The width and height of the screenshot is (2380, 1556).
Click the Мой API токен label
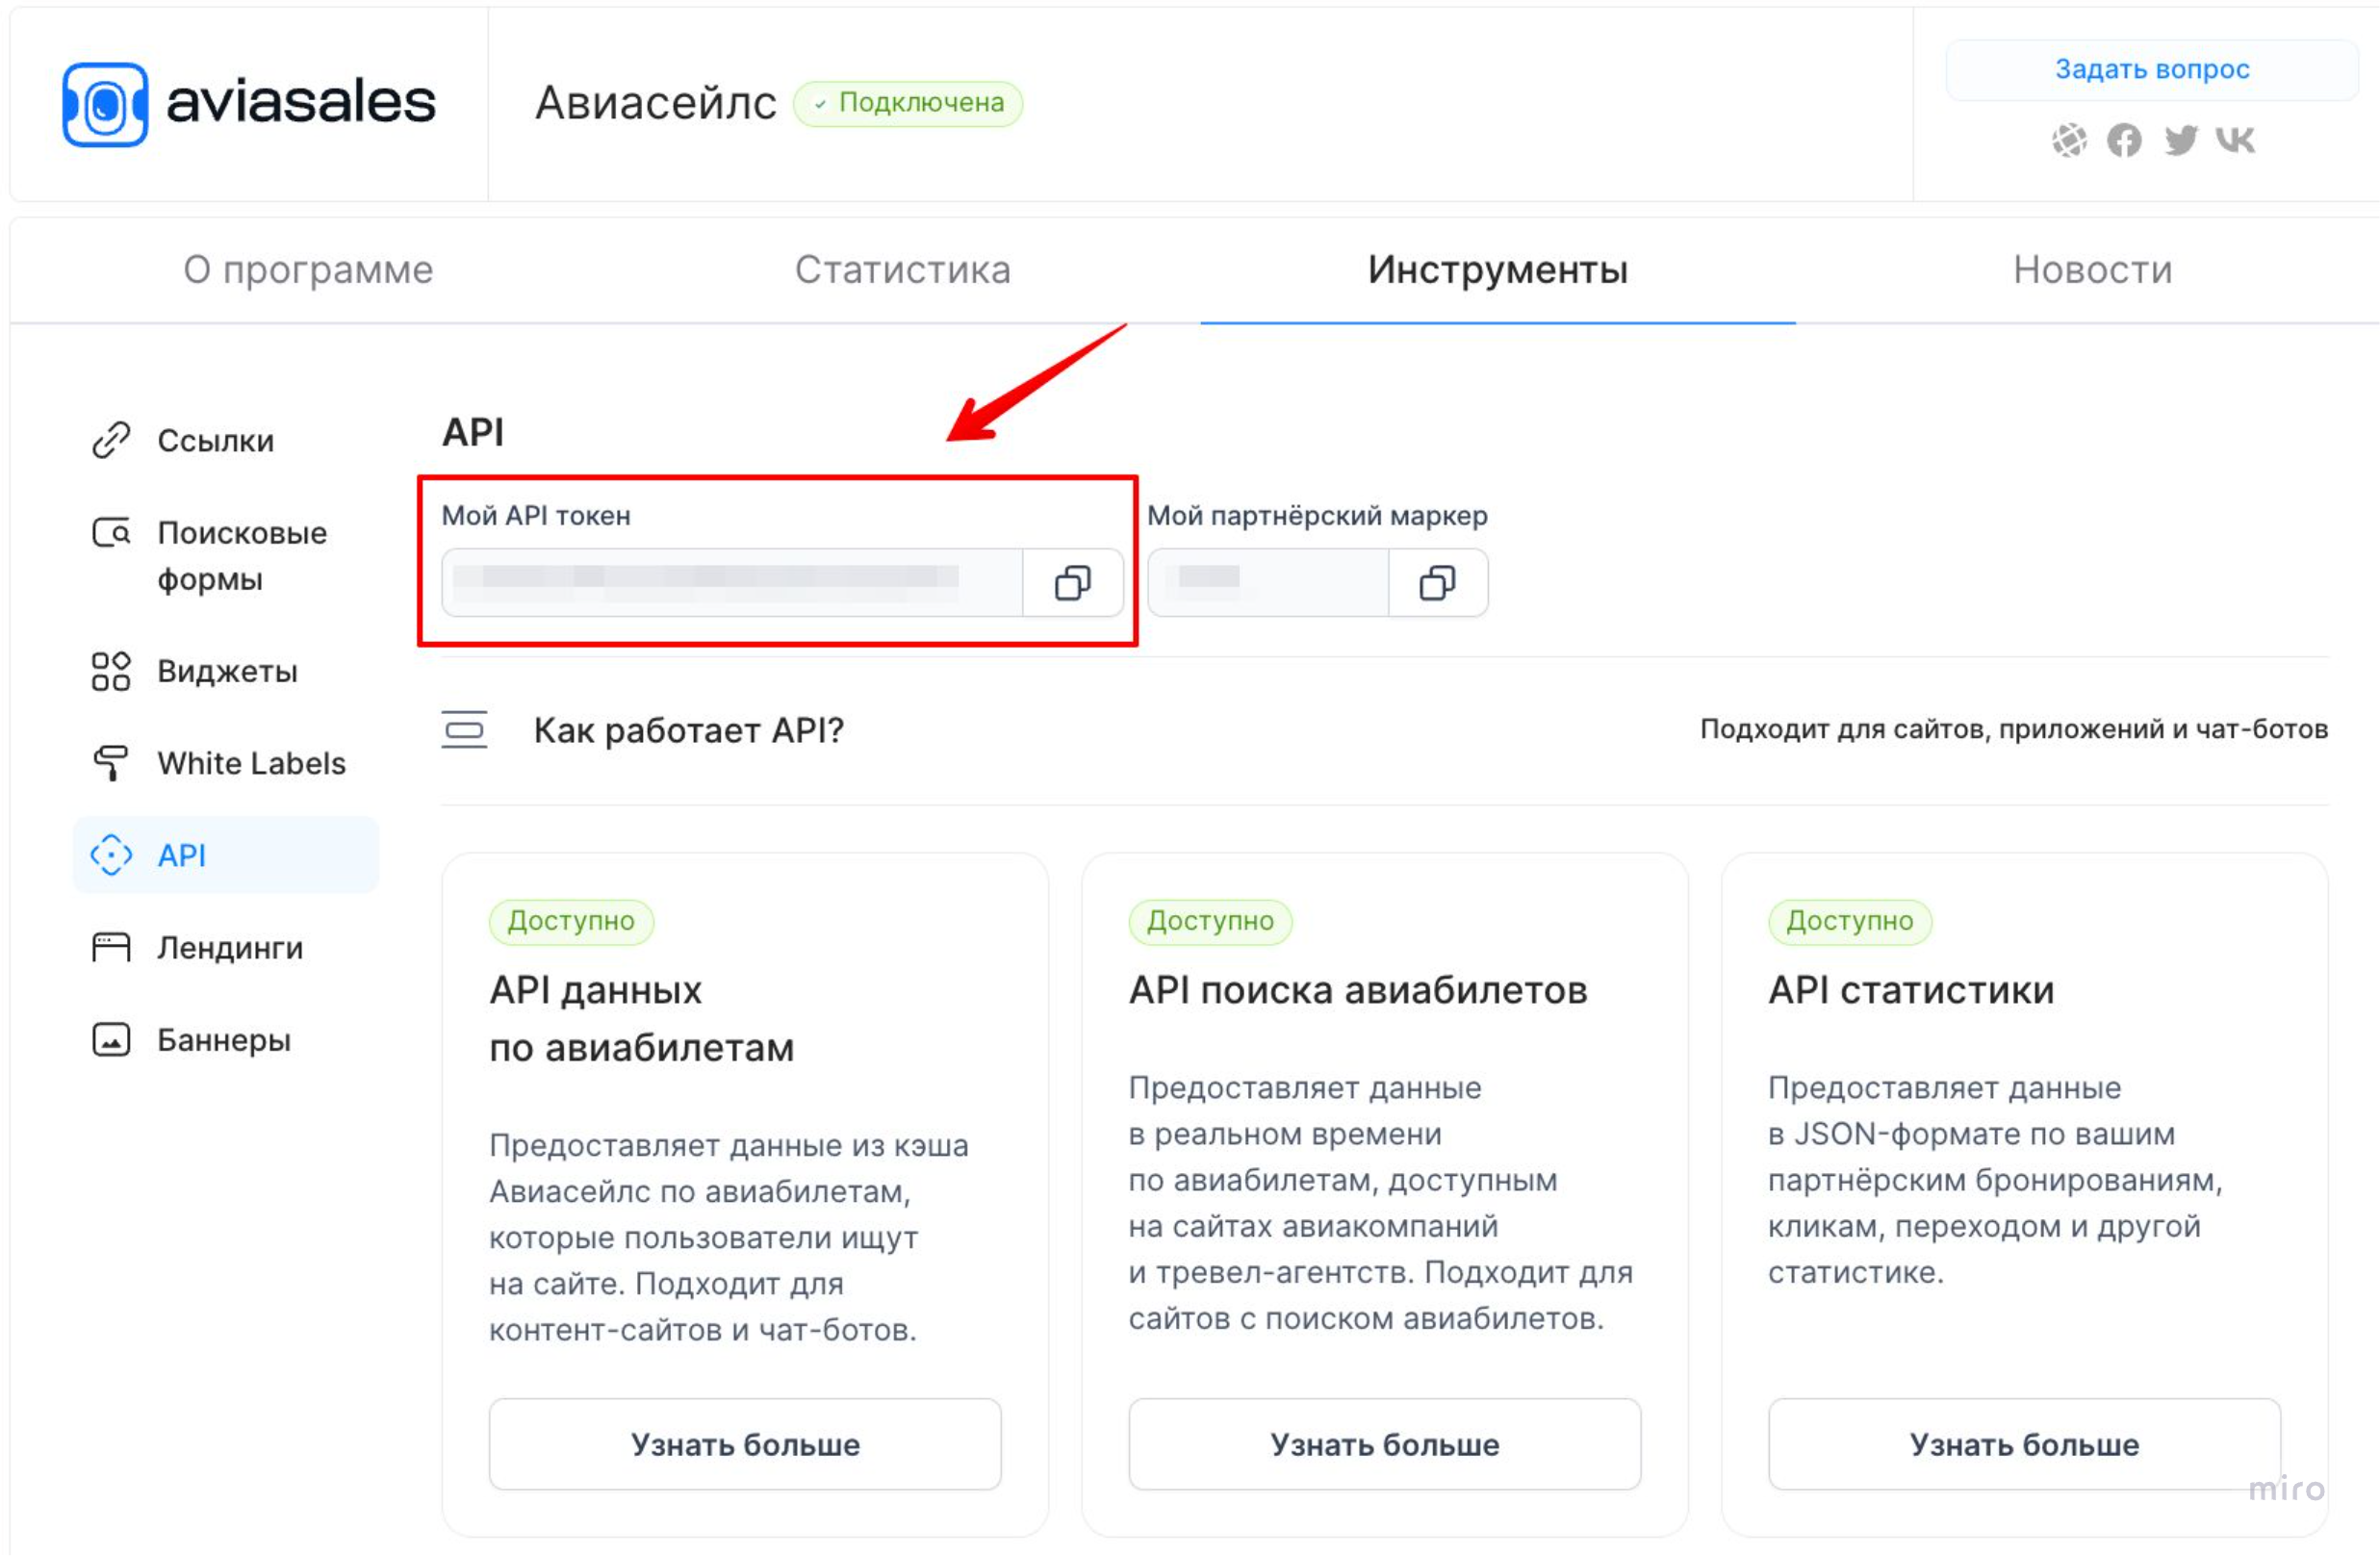pyautogui.click(x=536, y=516)
